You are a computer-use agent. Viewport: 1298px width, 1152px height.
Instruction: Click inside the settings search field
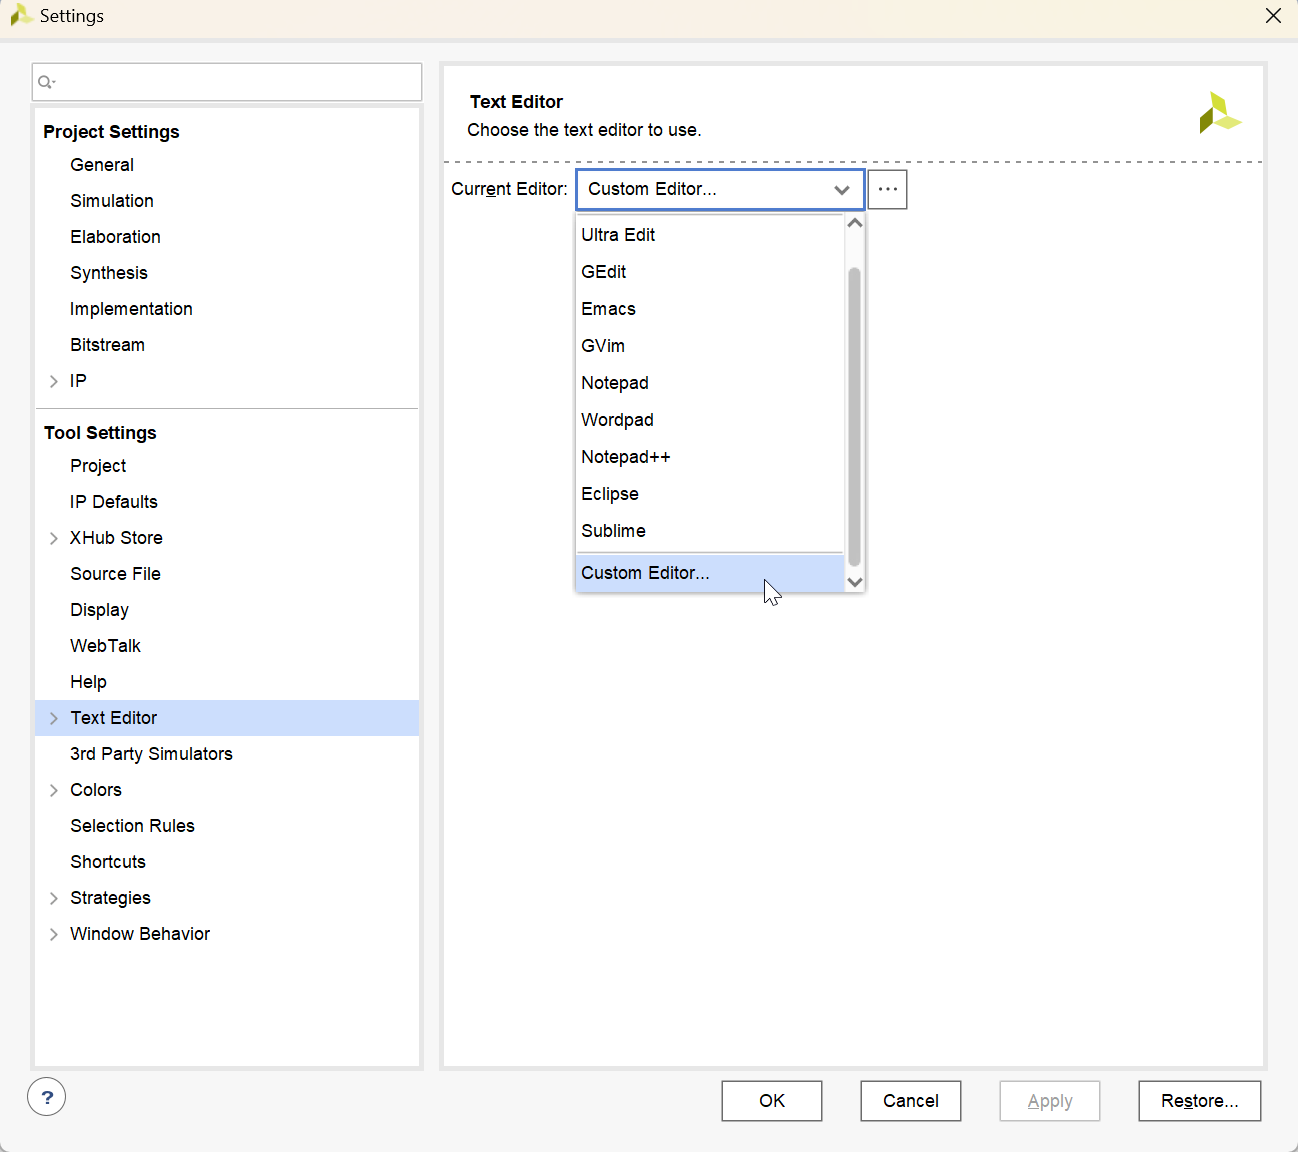coord(227,82)
